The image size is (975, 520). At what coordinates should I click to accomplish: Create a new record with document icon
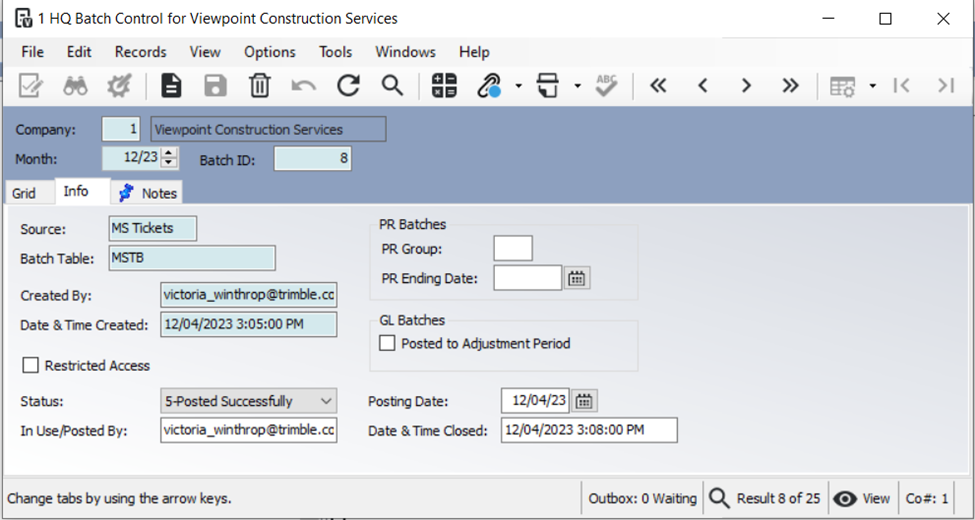[x=171, y=86]
